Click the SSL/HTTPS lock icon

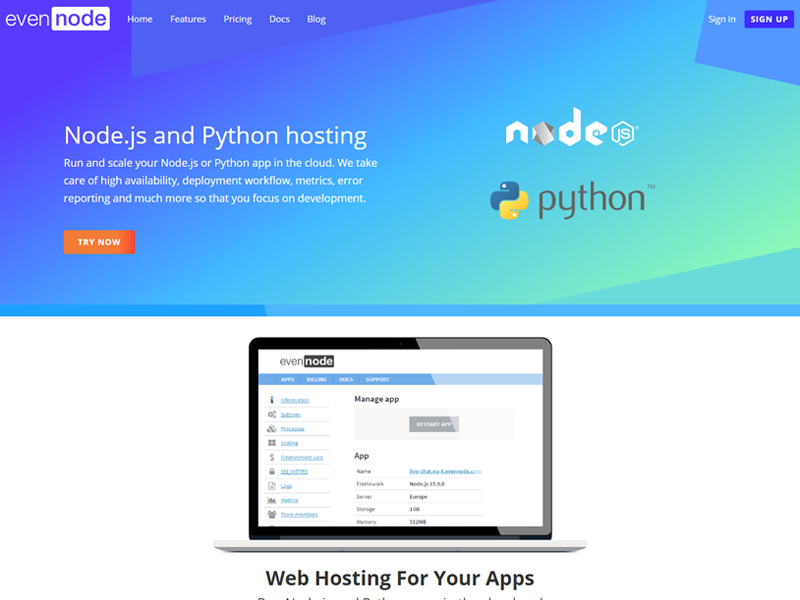pyautogui.click(x=271, y=471)
